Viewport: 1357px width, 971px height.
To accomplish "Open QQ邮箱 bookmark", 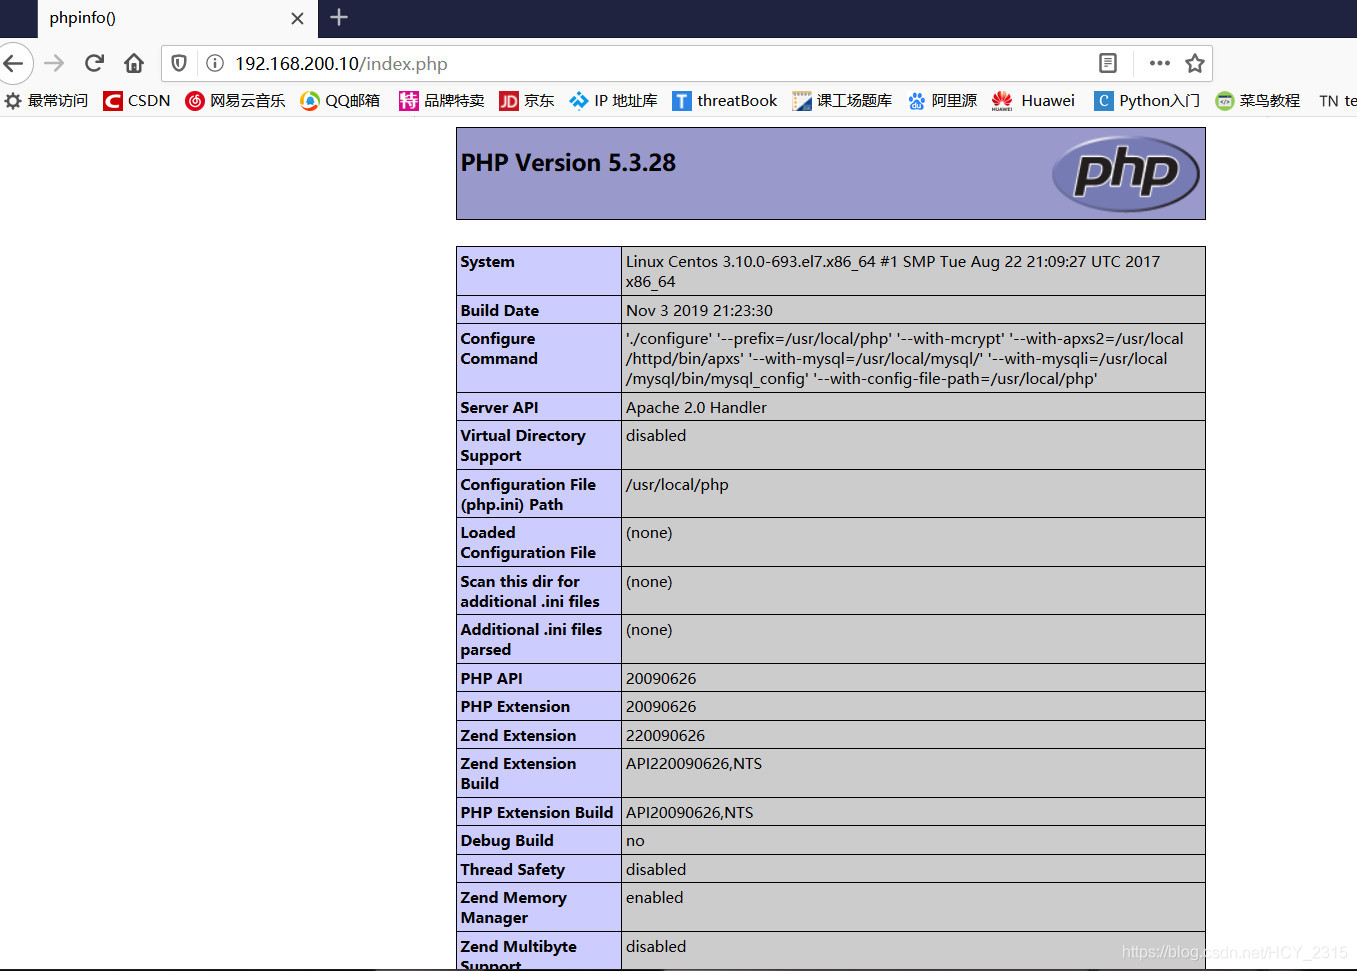I will click(340, 100).
